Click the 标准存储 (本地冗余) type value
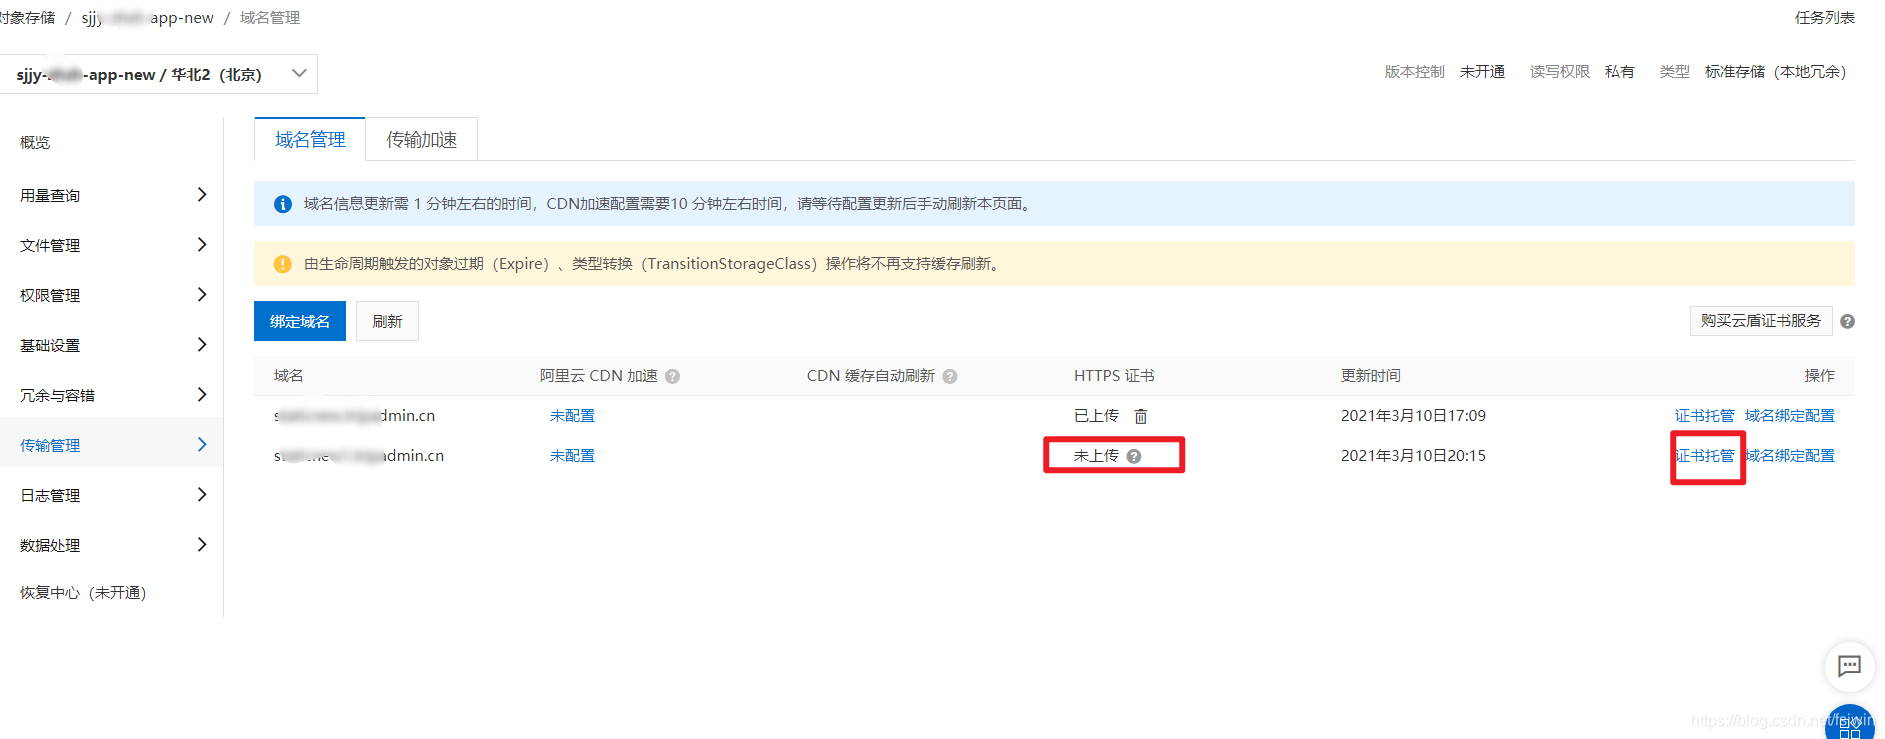This screenshot has width=1885, height=739. (x=1775, y=72)
